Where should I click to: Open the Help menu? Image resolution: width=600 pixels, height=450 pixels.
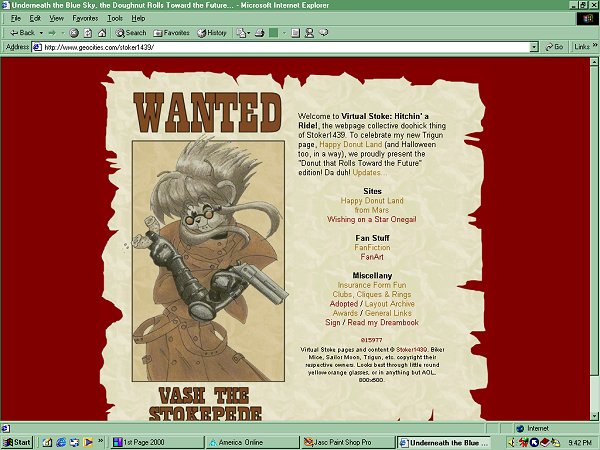coord(138,18)
